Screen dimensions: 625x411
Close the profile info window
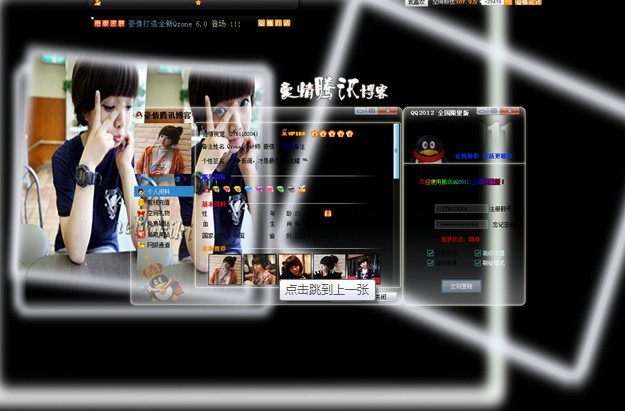(388, 110)
